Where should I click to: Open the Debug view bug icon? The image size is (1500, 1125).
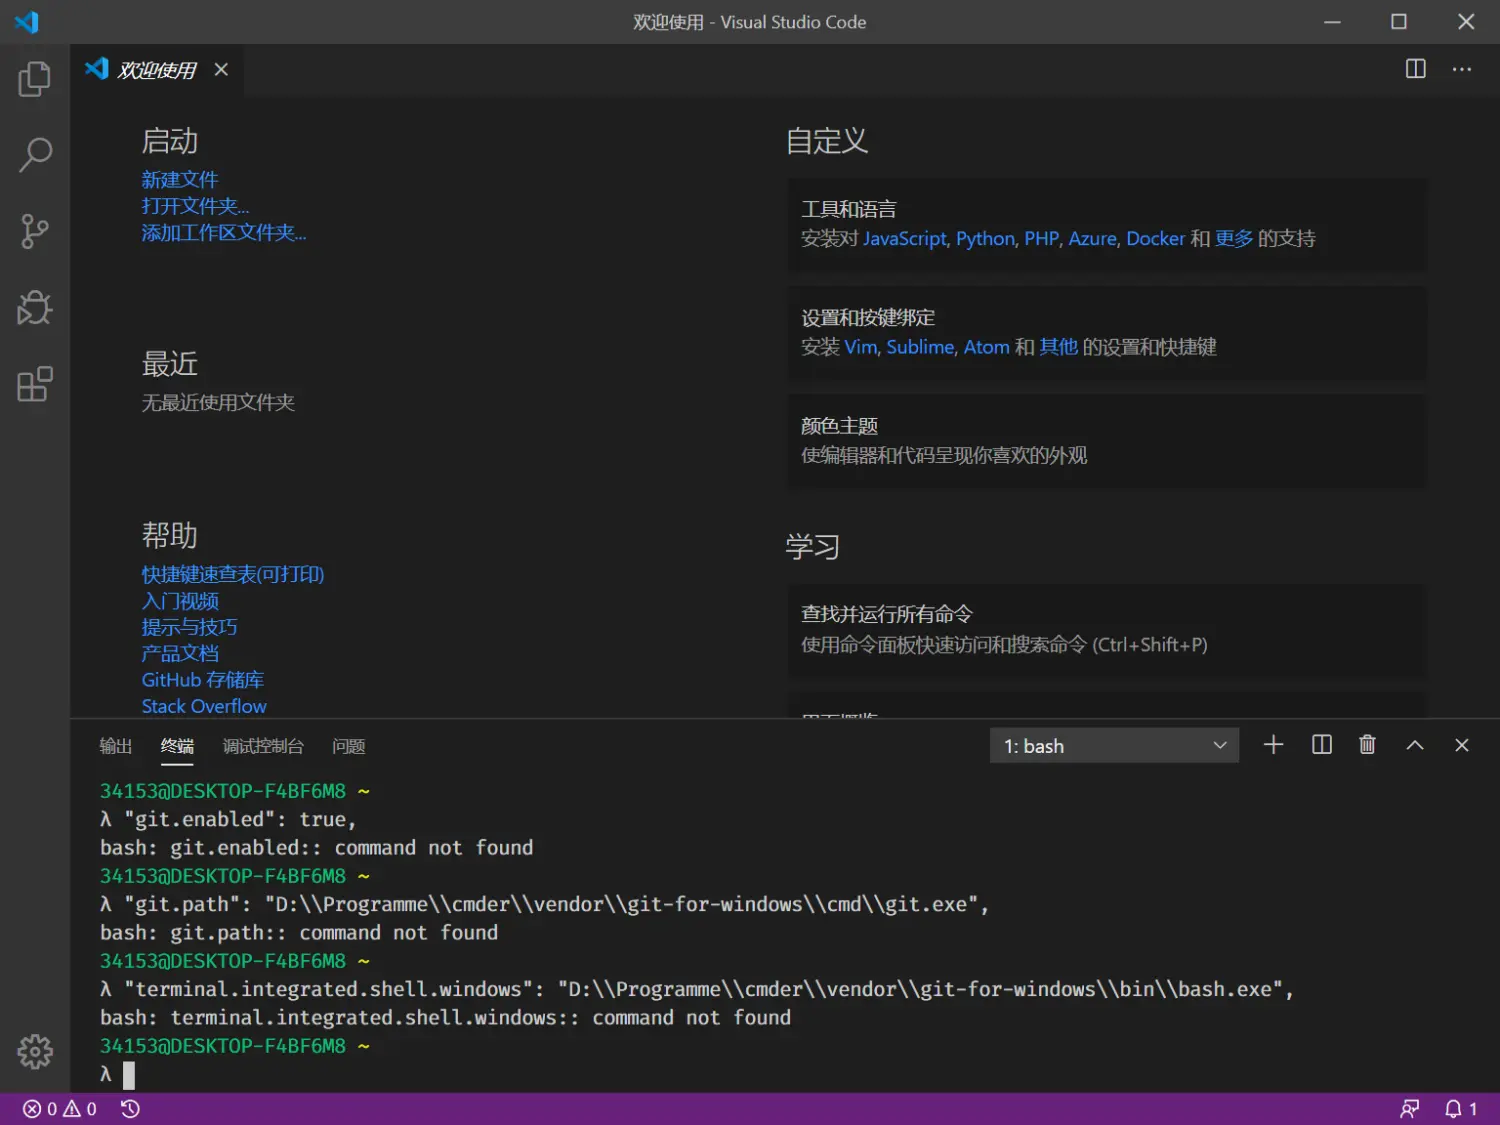click(34, 308)
